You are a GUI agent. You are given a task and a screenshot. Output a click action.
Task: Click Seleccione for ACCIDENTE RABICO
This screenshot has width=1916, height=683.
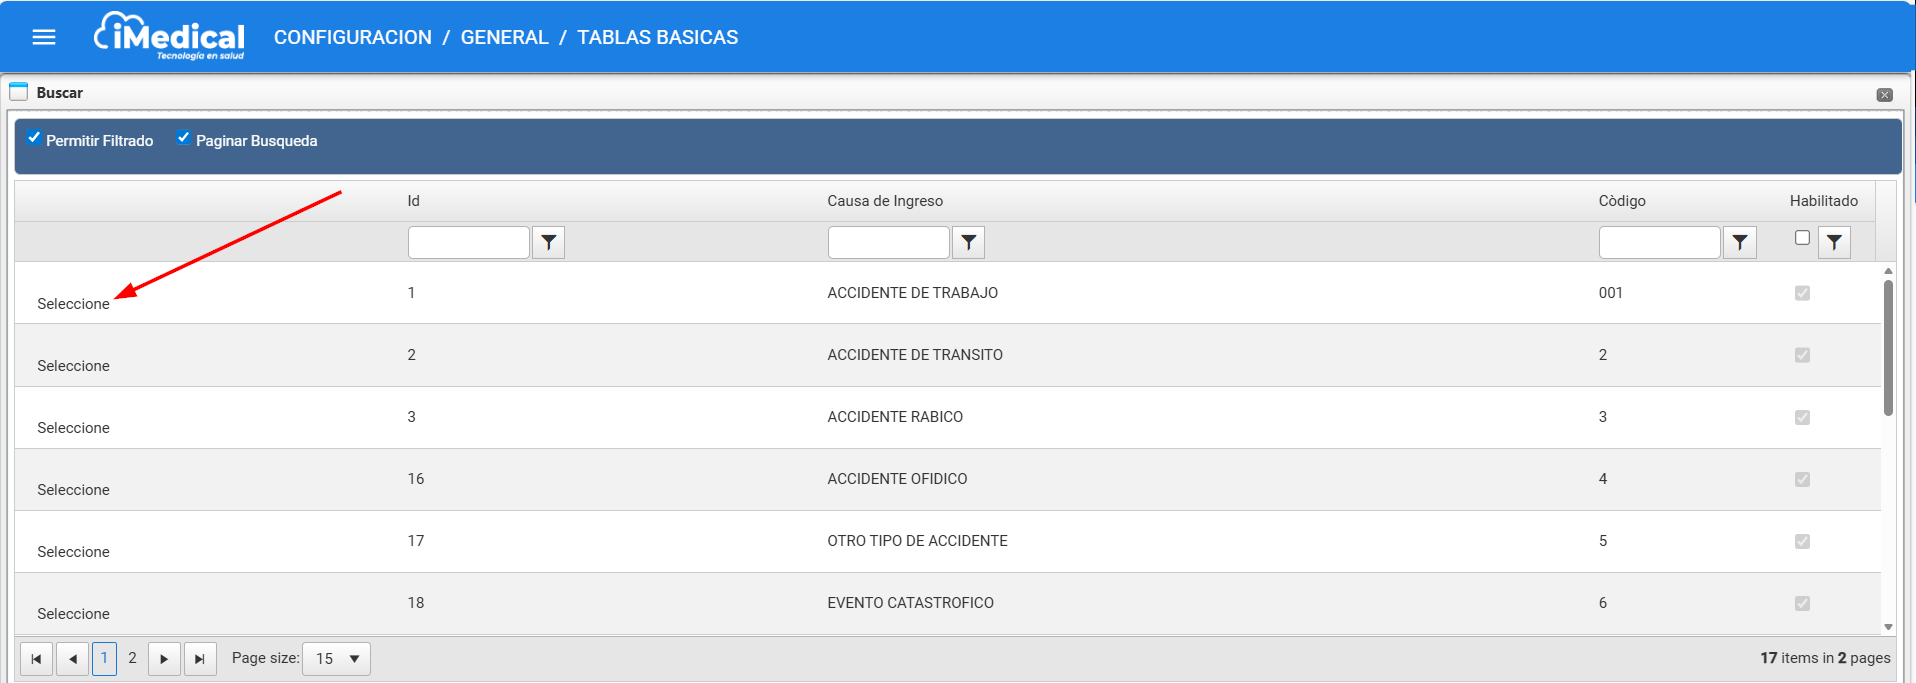coord(73,428)
